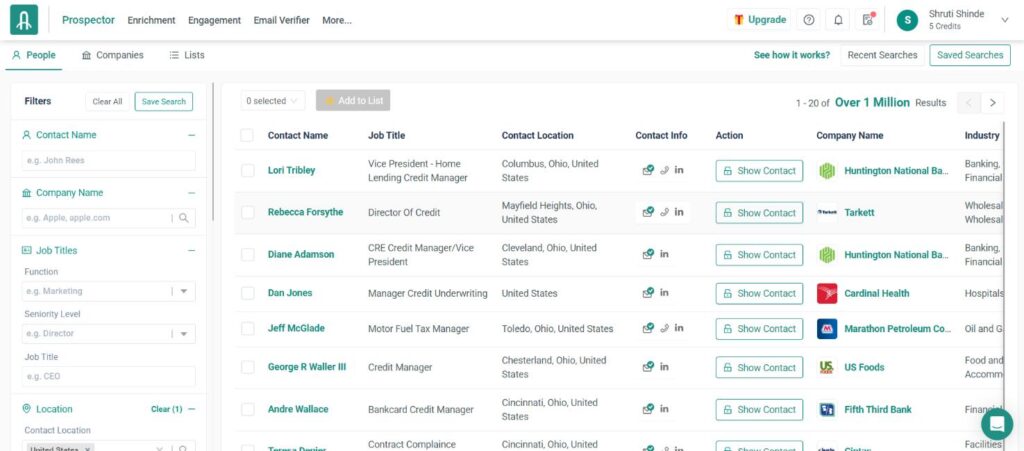The image size is (1024, 451).
Task: Click the Upgrade button
Action: (760, 20)
